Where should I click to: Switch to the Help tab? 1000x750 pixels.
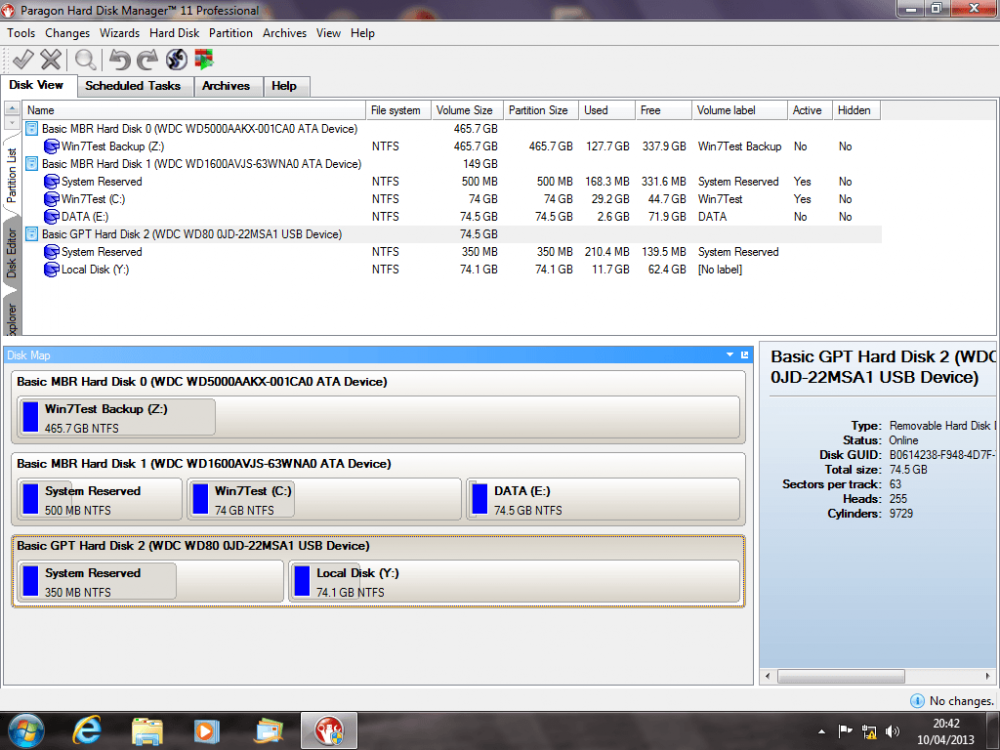(x=284, y=86)
